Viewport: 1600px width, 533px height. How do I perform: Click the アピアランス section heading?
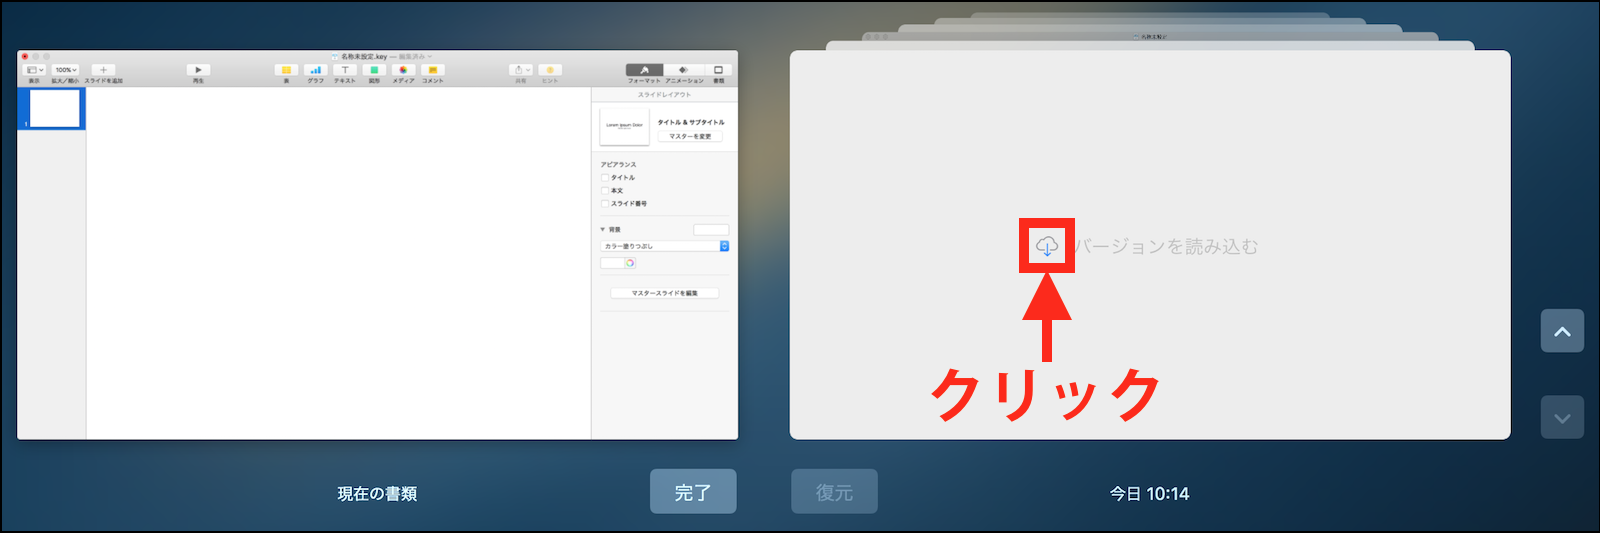(x=618, y=165)
